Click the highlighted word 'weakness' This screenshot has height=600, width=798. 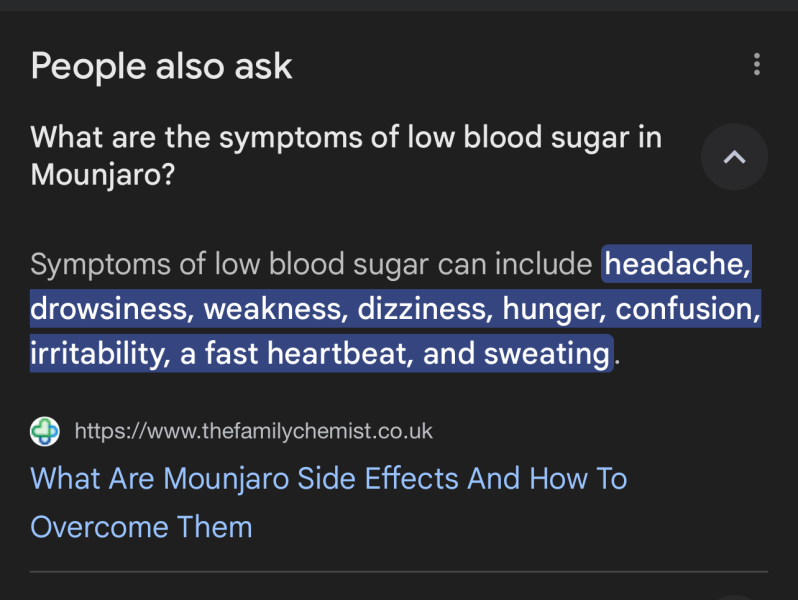(x=270, y=309)
